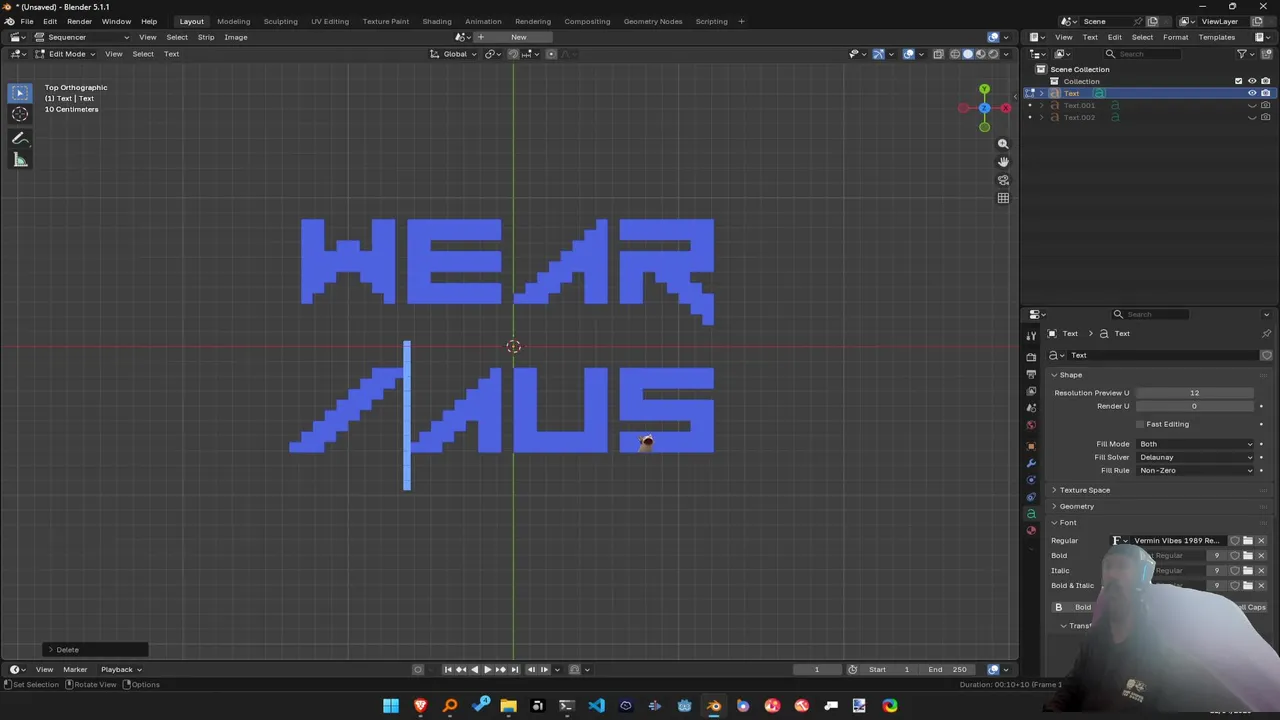Open the Output properties tab

[1031, 374]
